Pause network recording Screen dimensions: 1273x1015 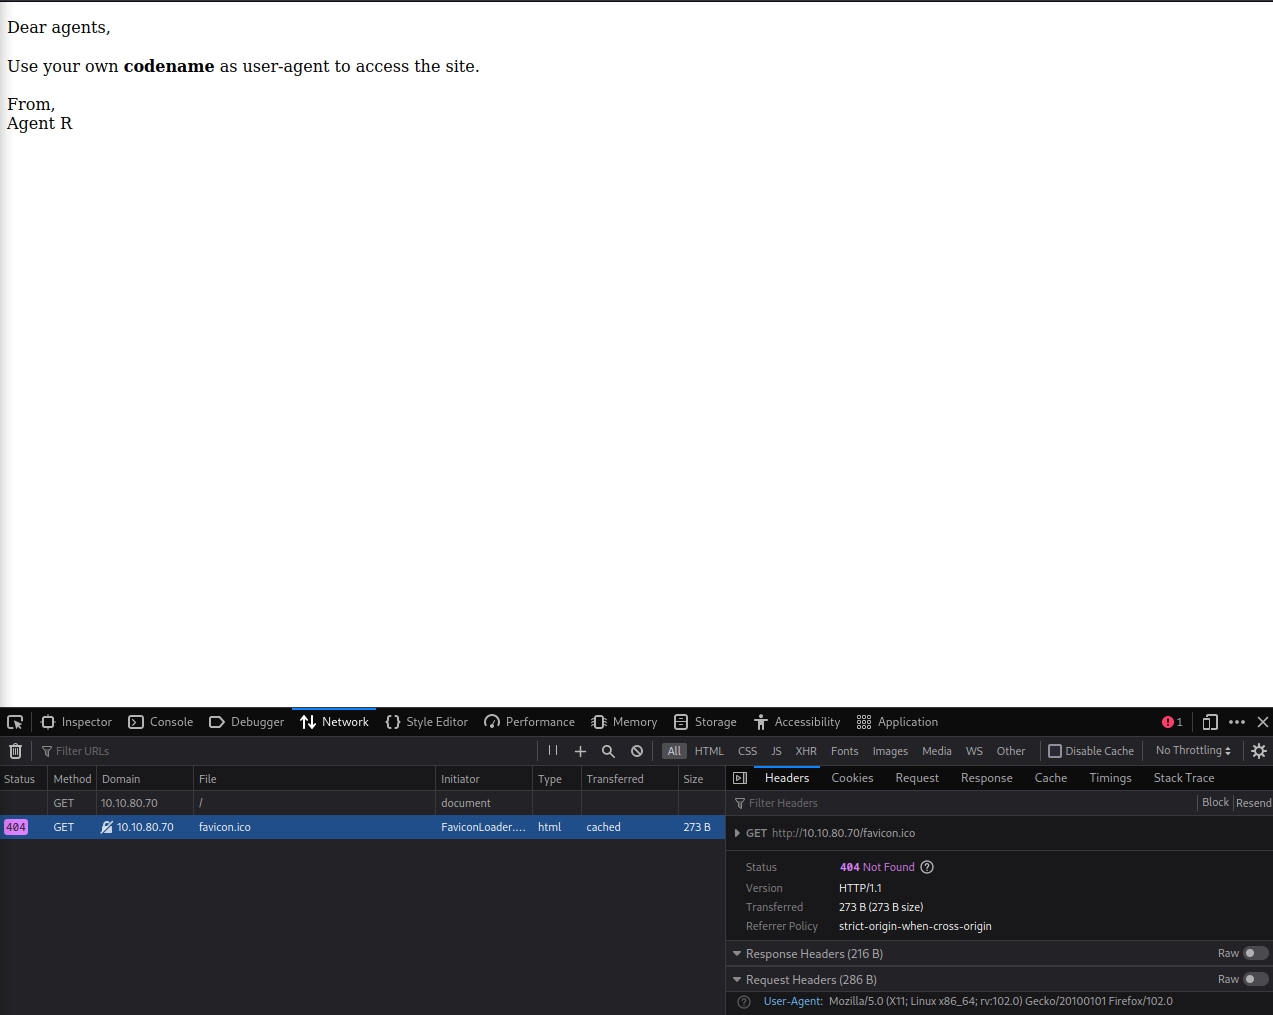click(x=553, y=751)
